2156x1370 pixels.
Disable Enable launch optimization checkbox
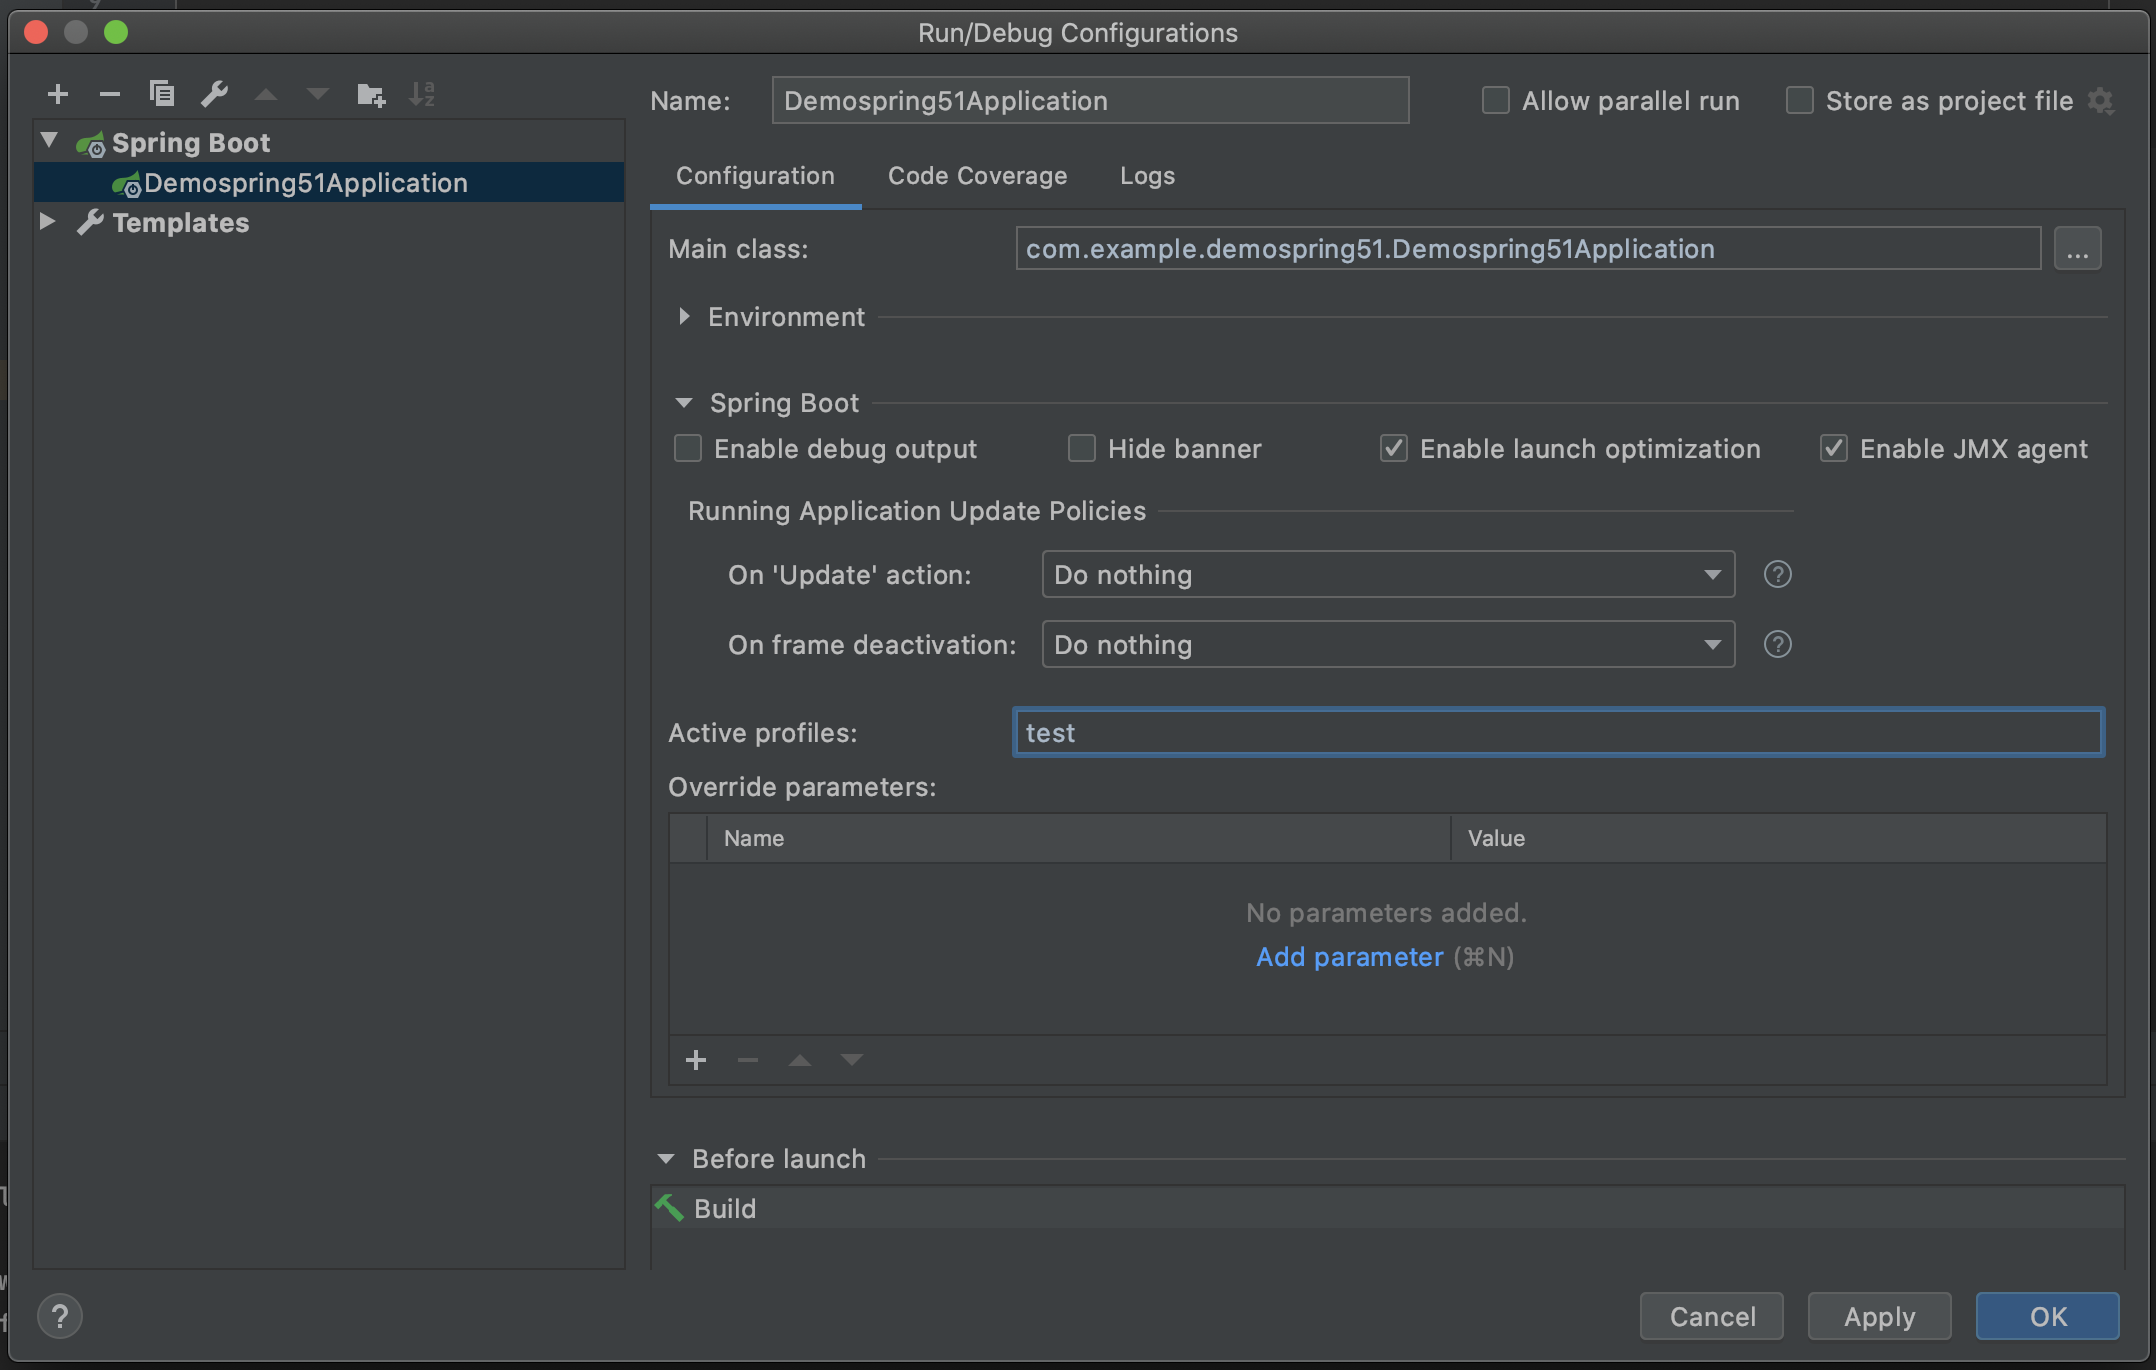pos(1394,448)
